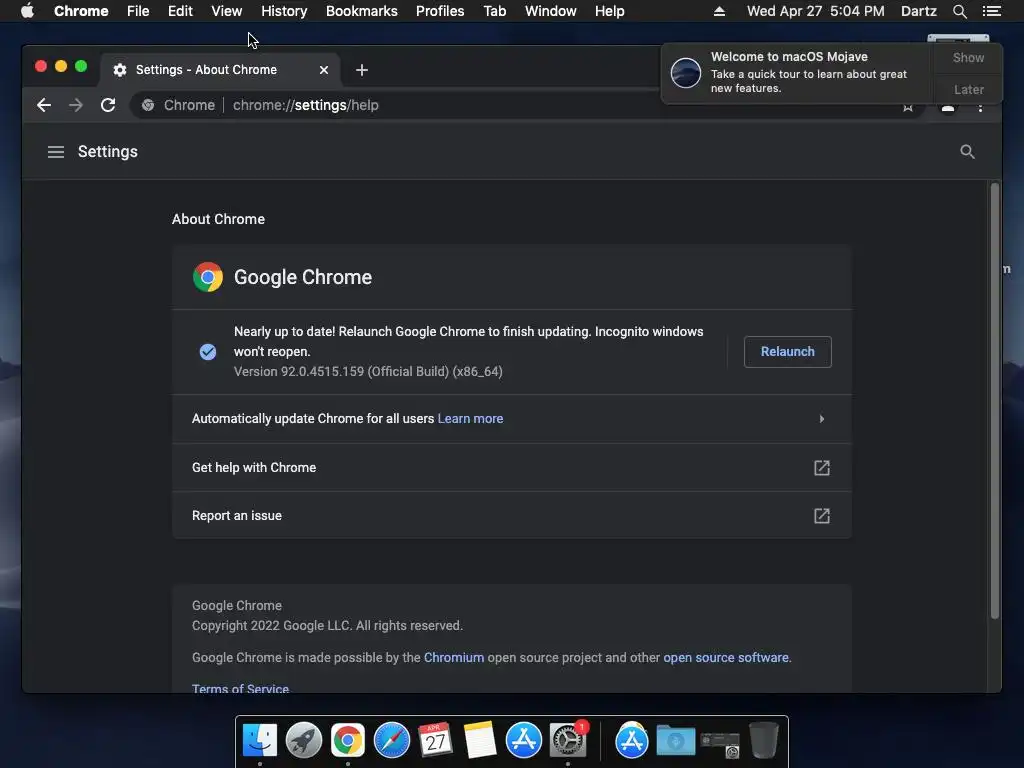The image size is (1024, 768).
Task: Click the Chrome icon in the dock
Action: pyautogui.click(x=348, y=741)
